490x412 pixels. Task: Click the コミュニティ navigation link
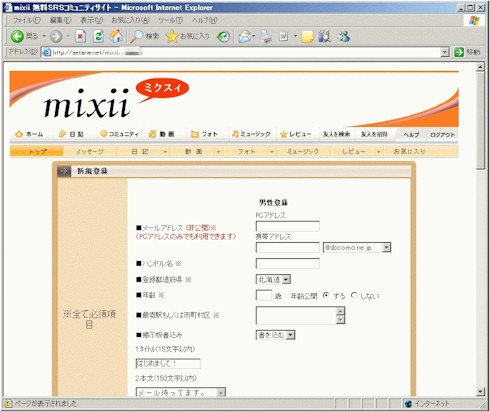click(119, 134)
